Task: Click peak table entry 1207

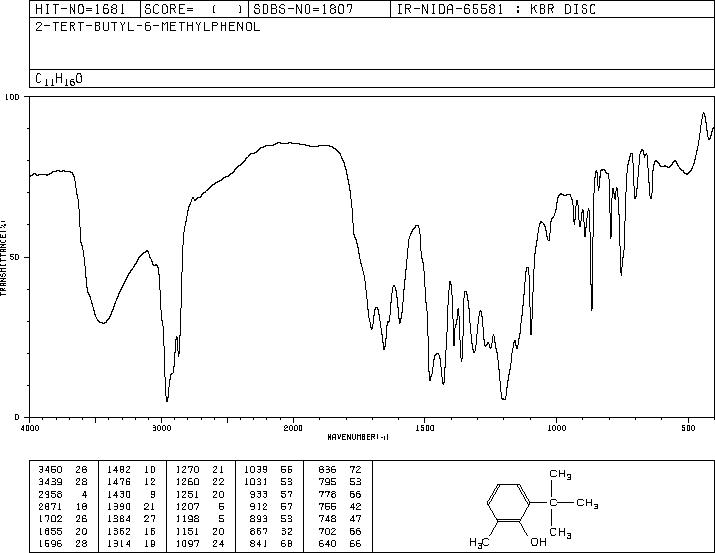Action: point(187,506)
